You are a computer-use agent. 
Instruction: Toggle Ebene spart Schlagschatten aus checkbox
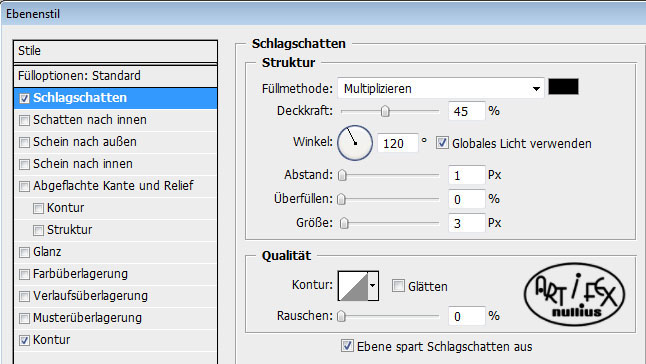click(x=347, y=345)
